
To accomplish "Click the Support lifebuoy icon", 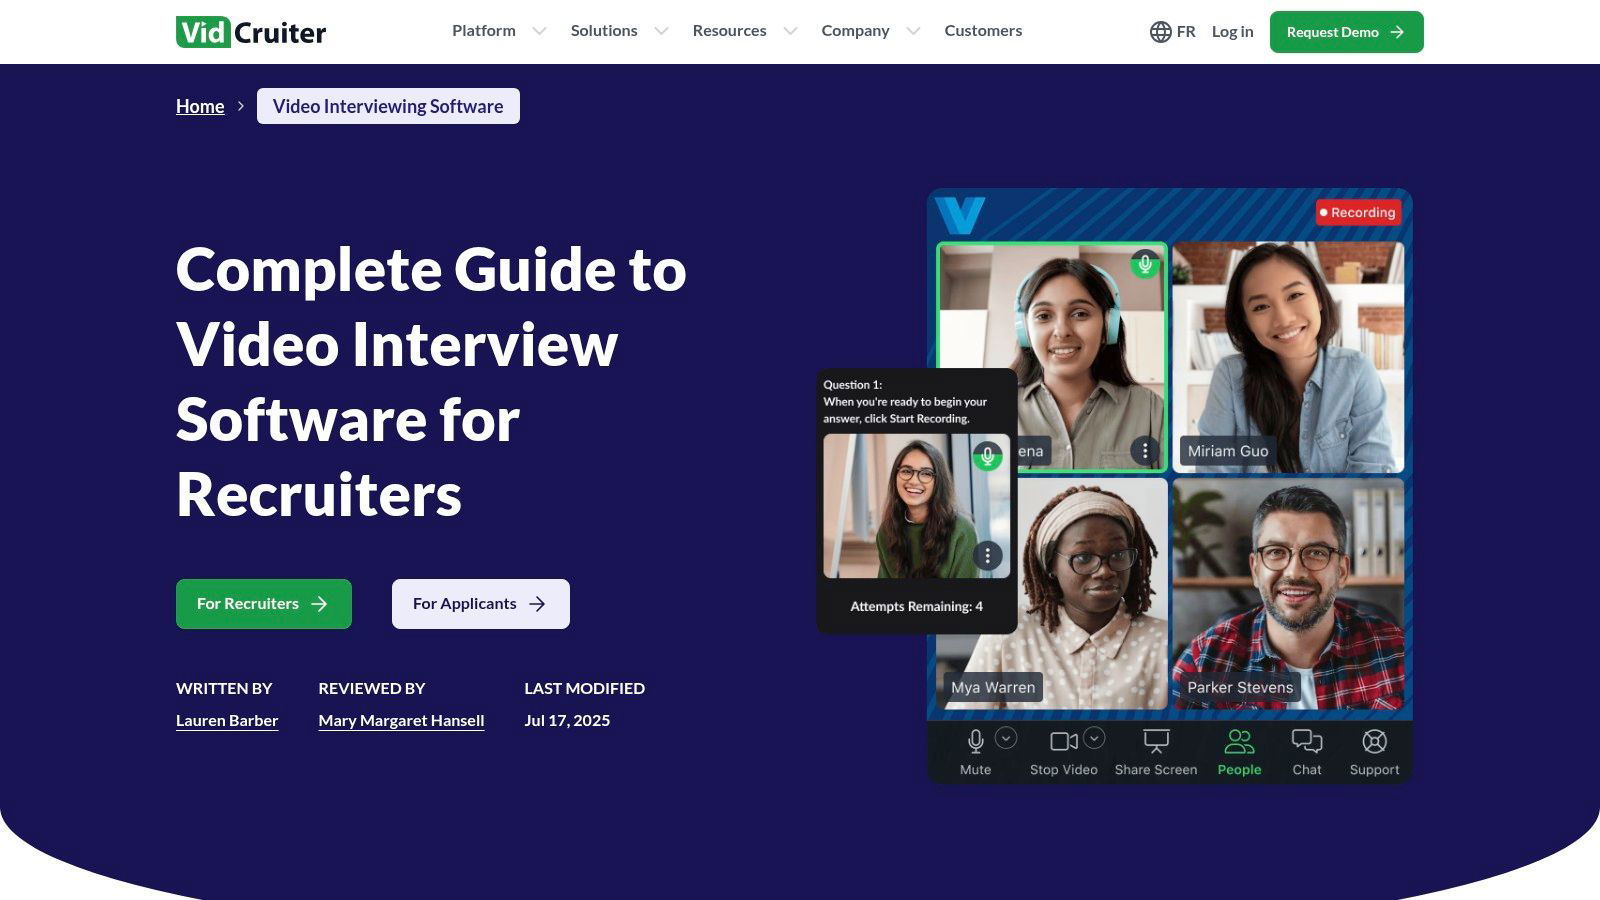I will pos(1374,741).
